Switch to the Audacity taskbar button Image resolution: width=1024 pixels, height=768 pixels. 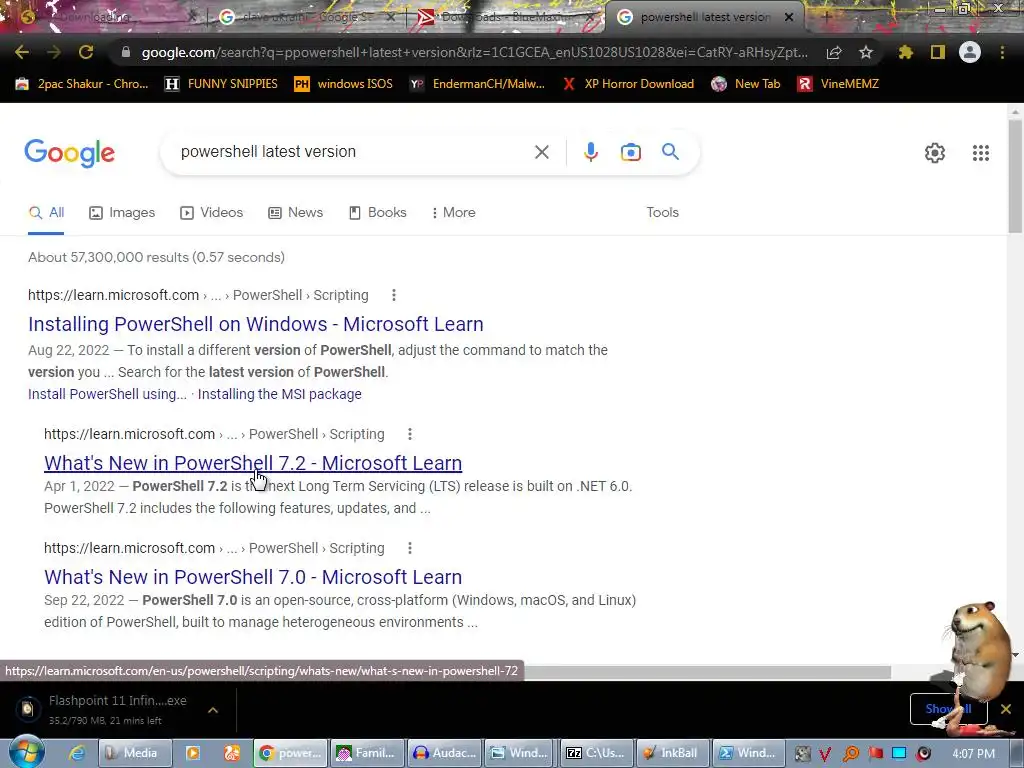click(445, 753)
